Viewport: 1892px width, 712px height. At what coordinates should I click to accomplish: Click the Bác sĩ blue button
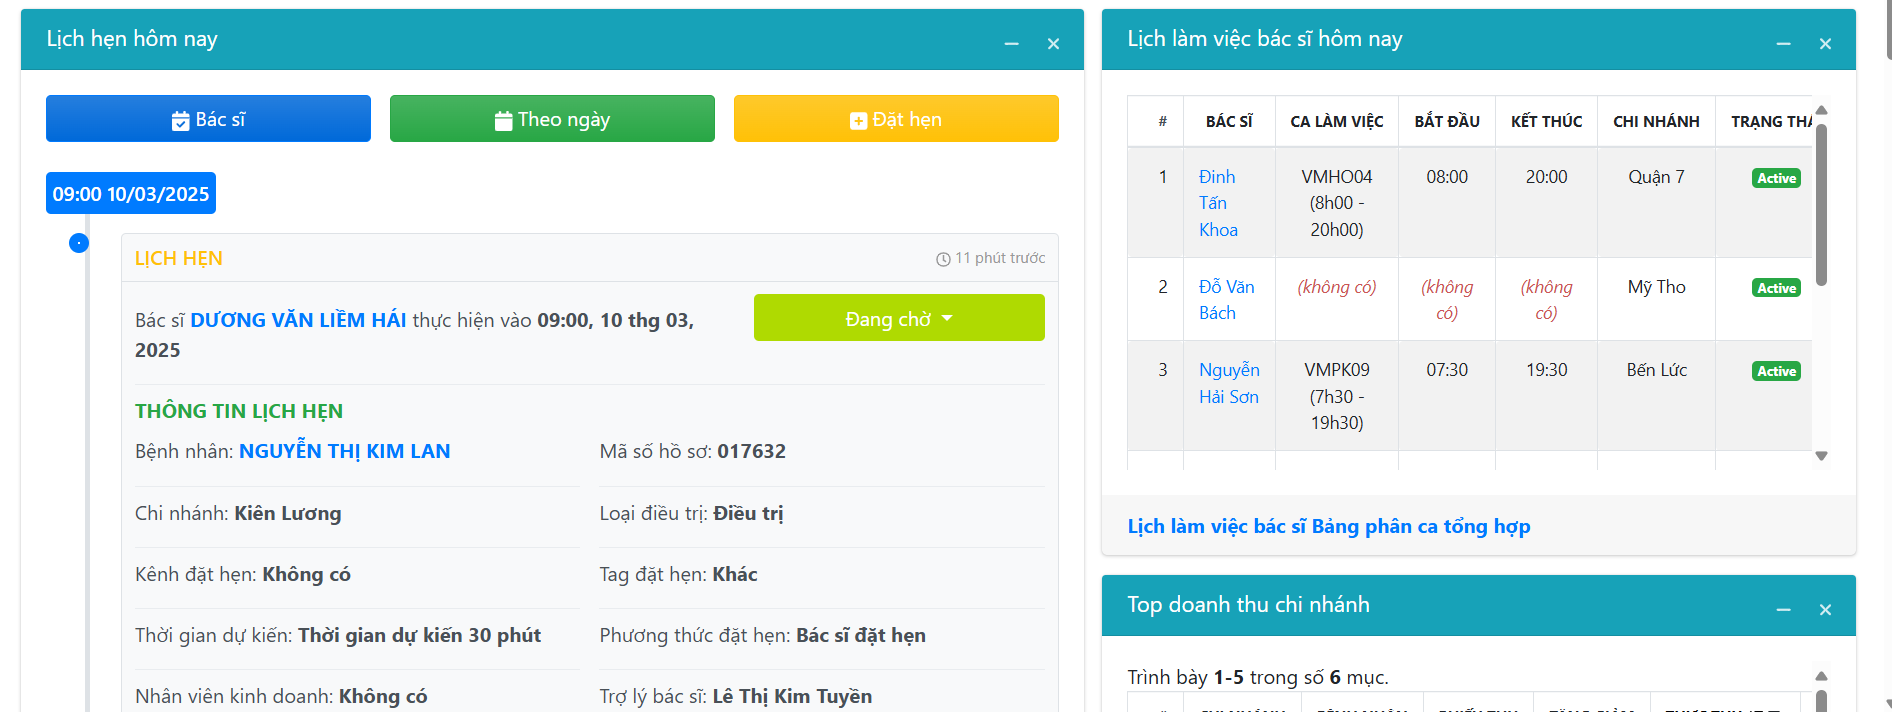pyautogui.click(x=208, y=119)
